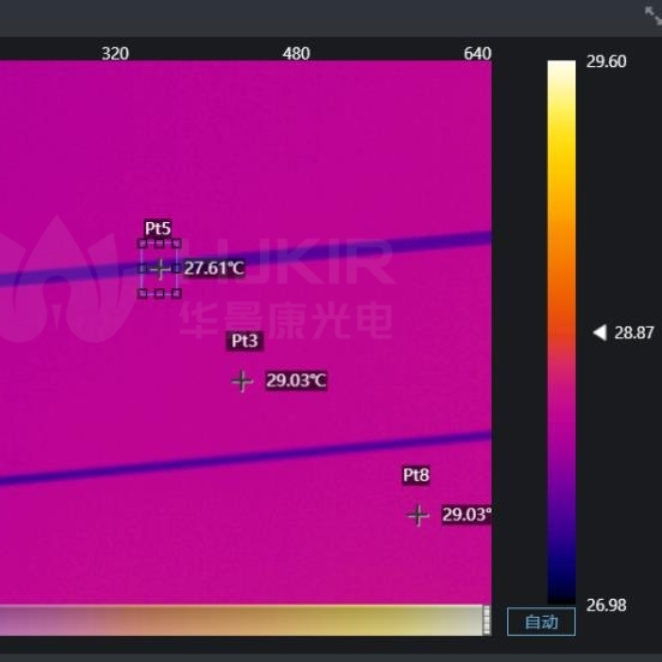The image size is (662, 662).
Task: Click the horizontal palette gradient bar
Action: [240, 620]
